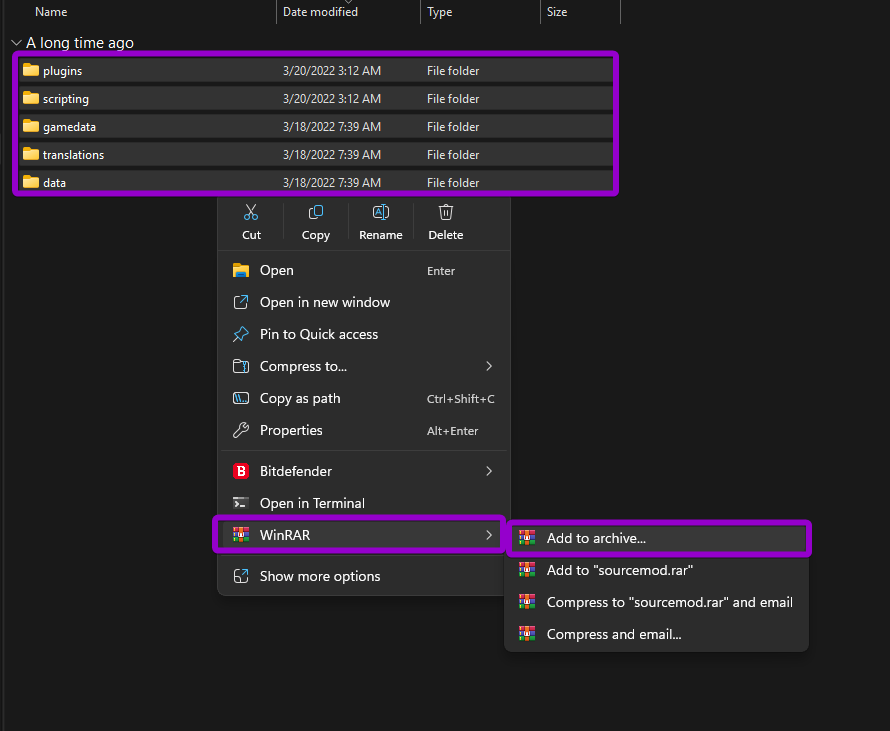Select the Rename icon

coord(380,212)
